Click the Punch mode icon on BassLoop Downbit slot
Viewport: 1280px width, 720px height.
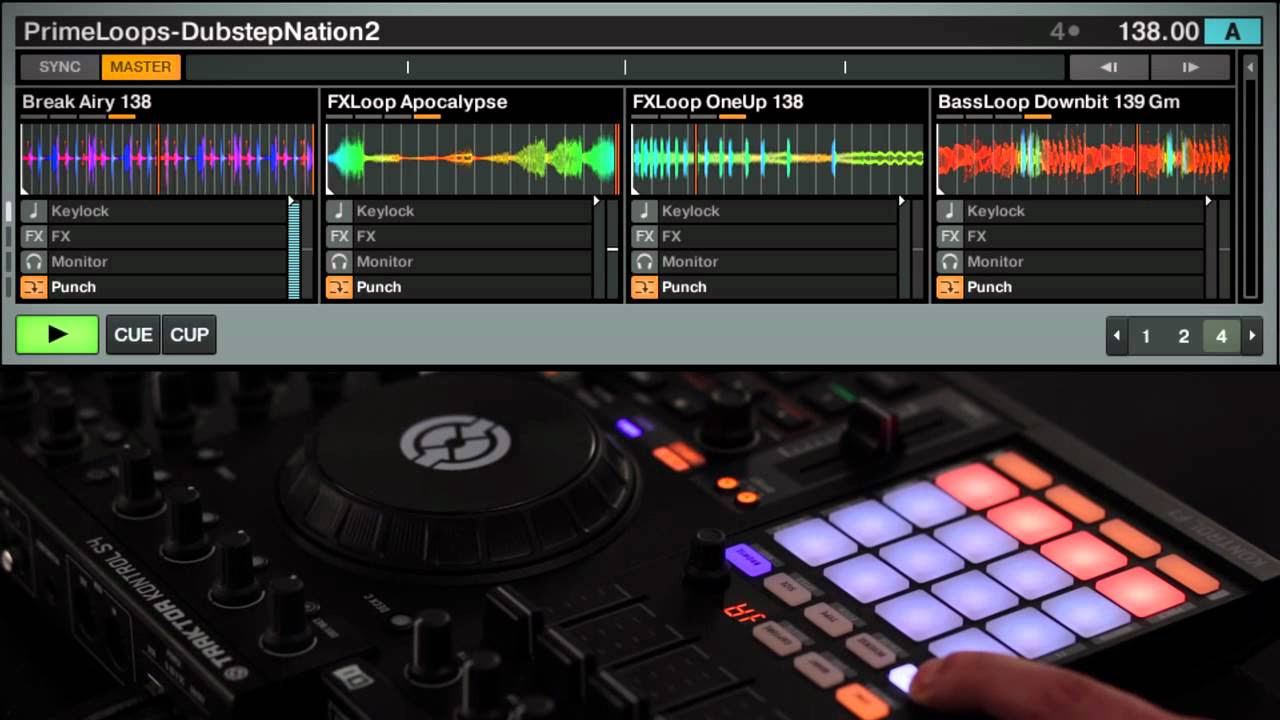click(x=949, y=287)
